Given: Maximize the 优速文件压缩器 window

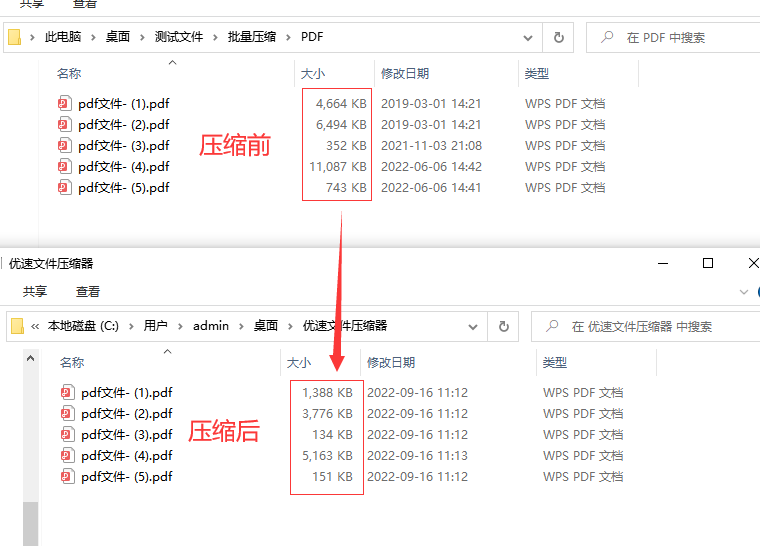Looking at the screenshot, I should [708, 263].
